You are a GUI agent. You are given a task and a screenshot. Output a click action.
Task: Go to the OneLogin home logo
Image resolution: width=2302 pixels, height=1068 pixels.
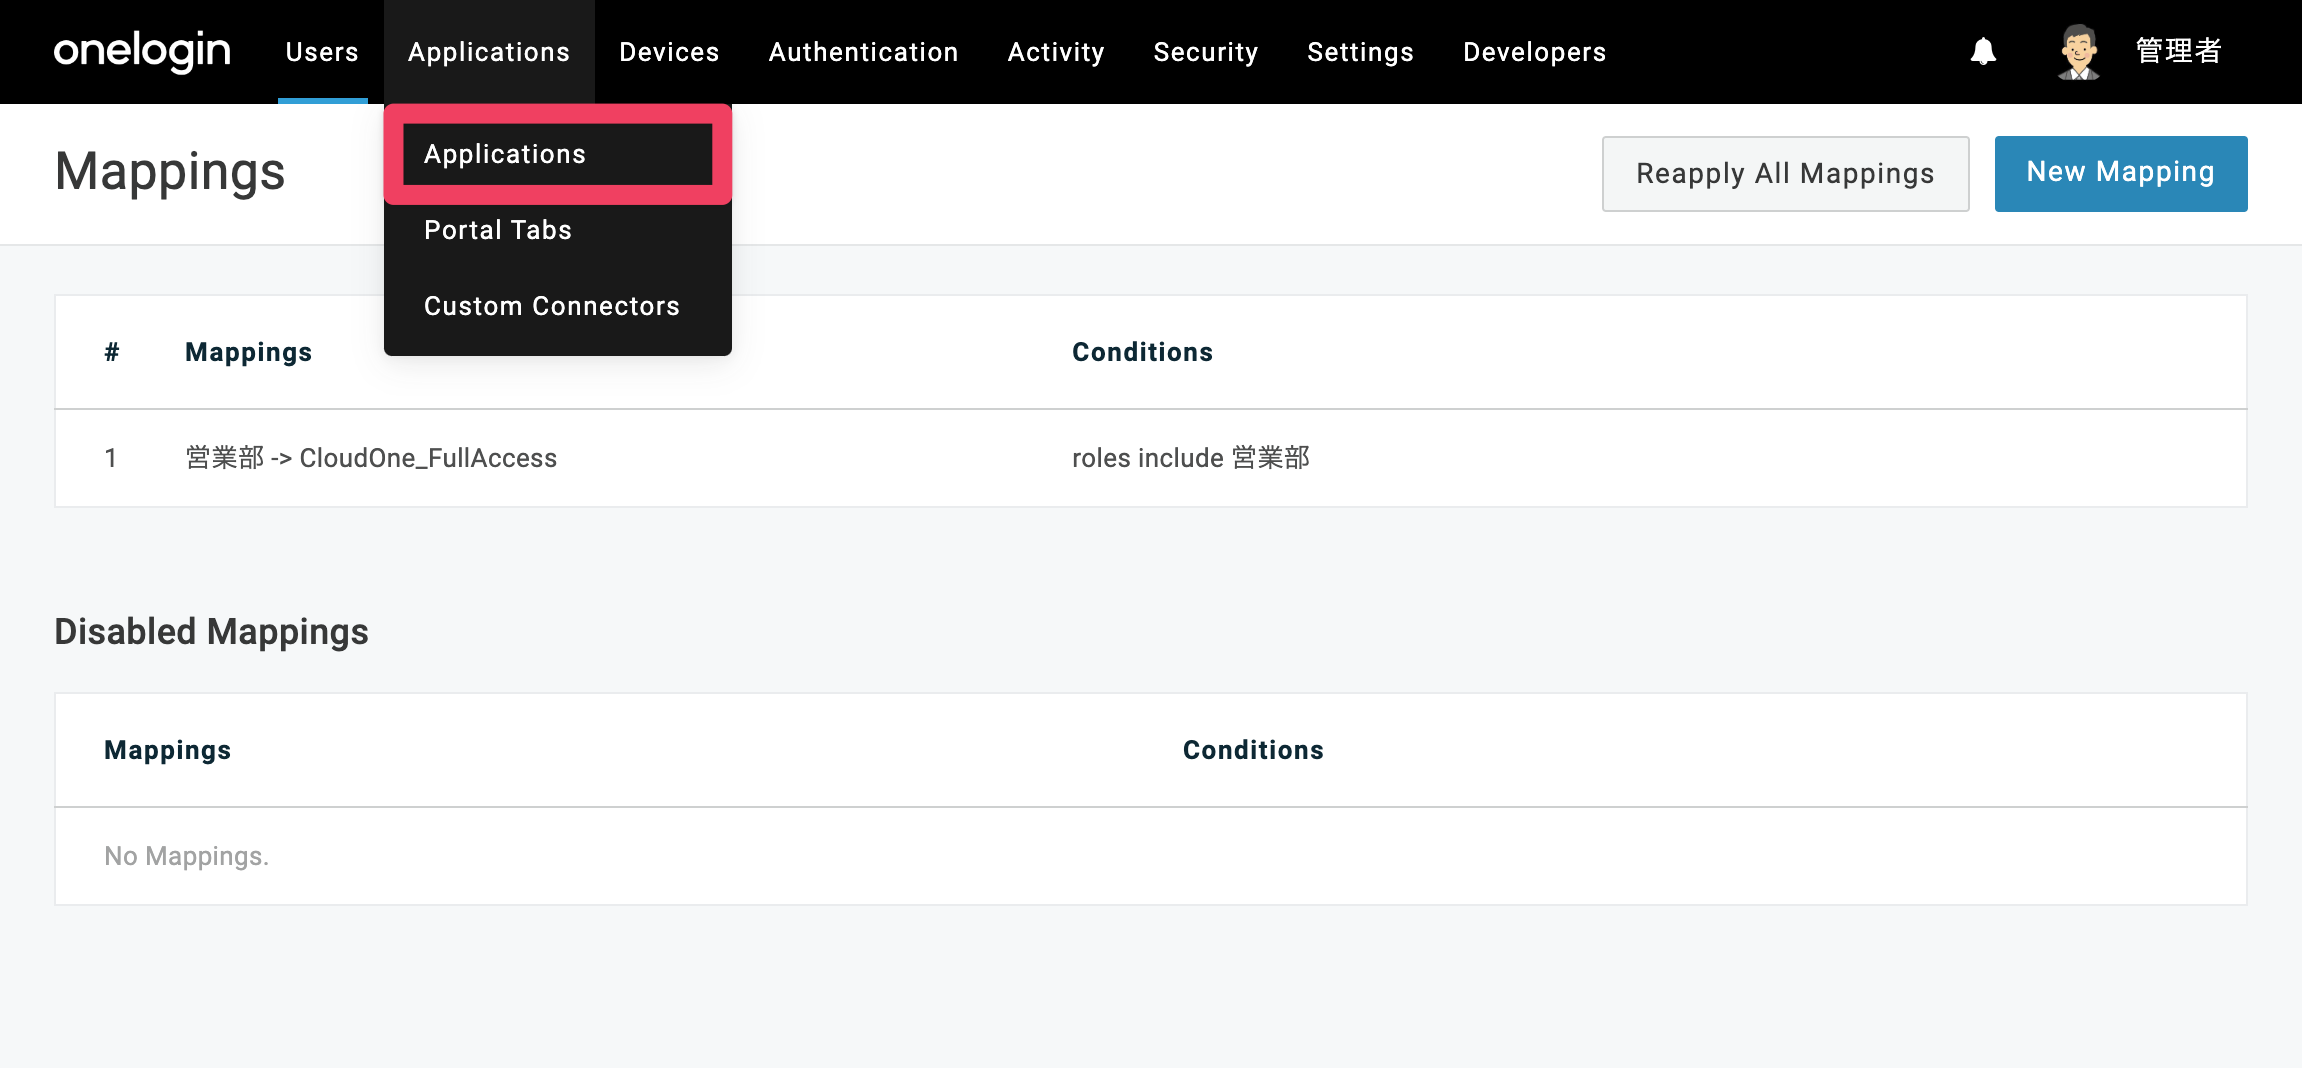click(x=142, y=51)
